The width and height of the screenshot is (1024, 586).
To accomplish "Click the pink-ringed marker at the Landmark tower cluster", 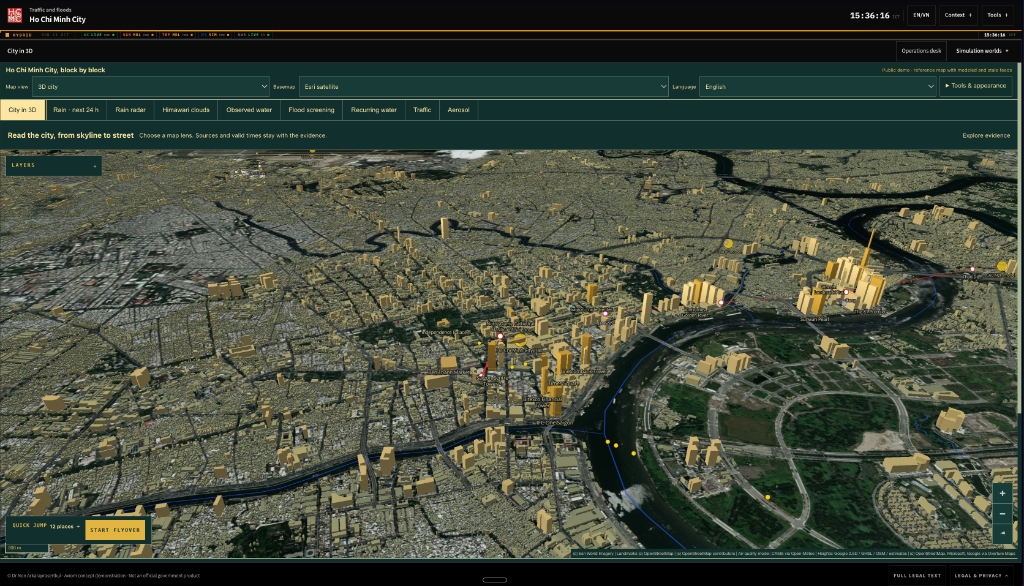I will coord(846,292).
